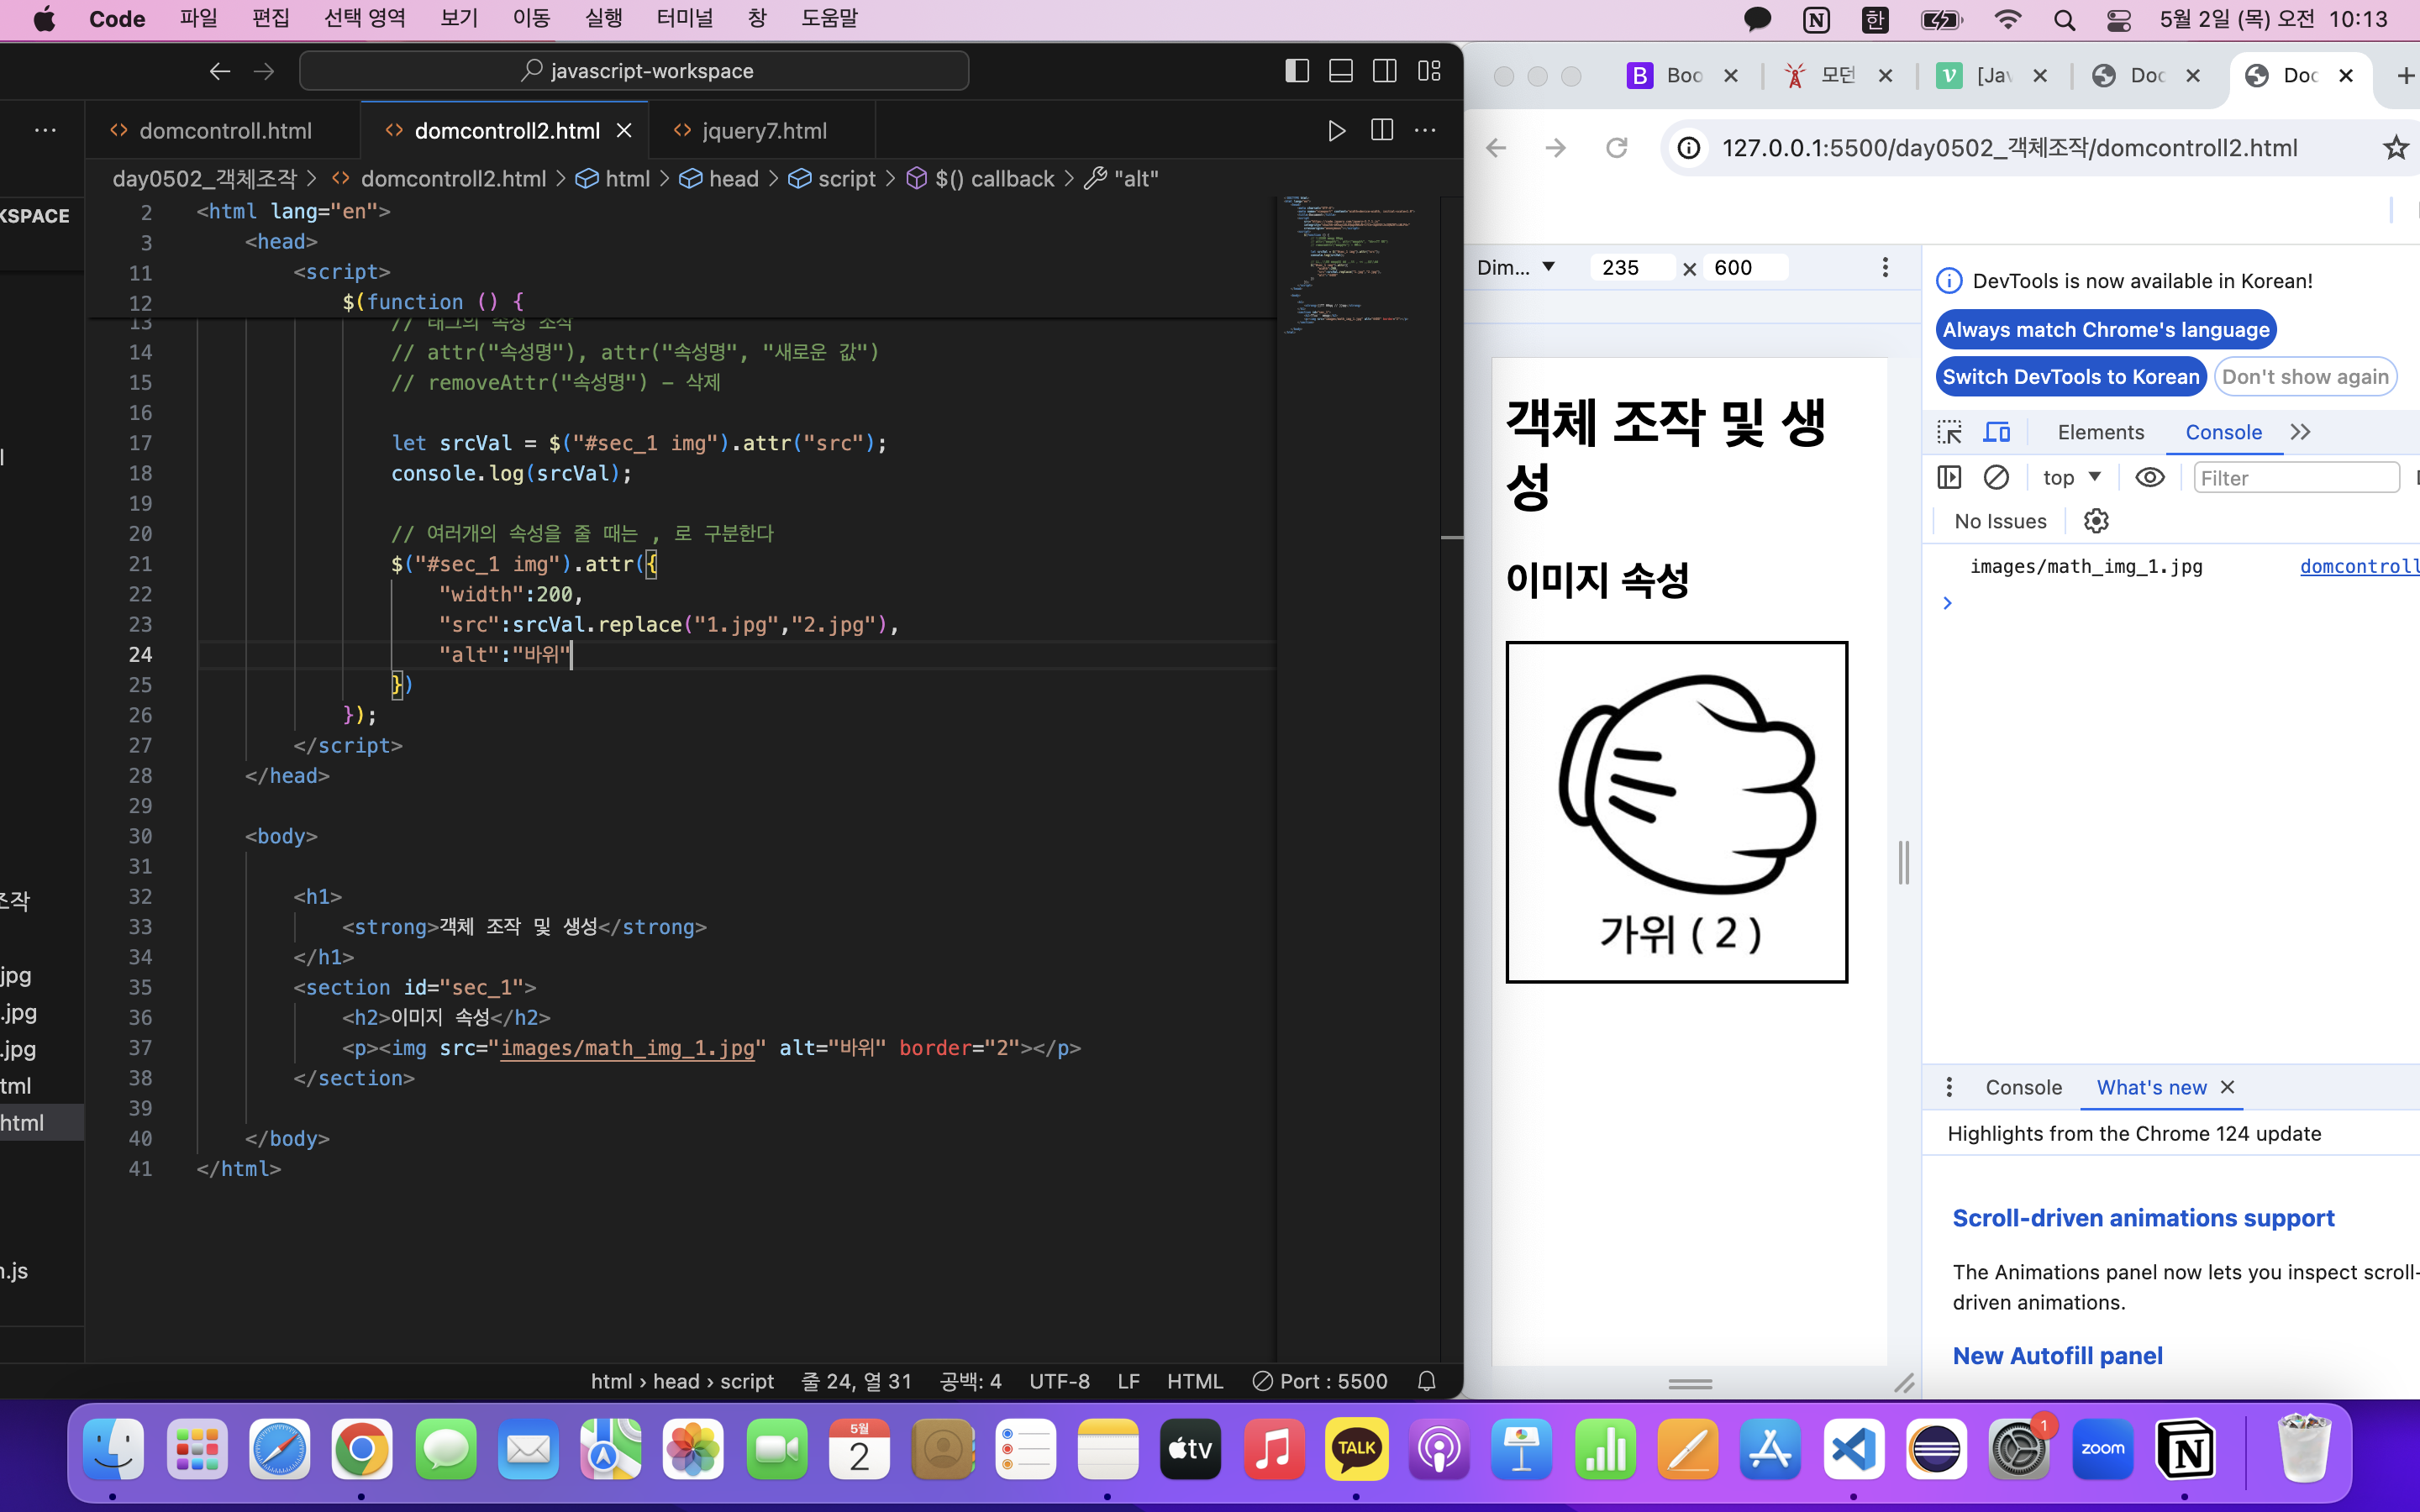
Task: Open the 터미널 menu in menu bar
Action: (684, 19)
